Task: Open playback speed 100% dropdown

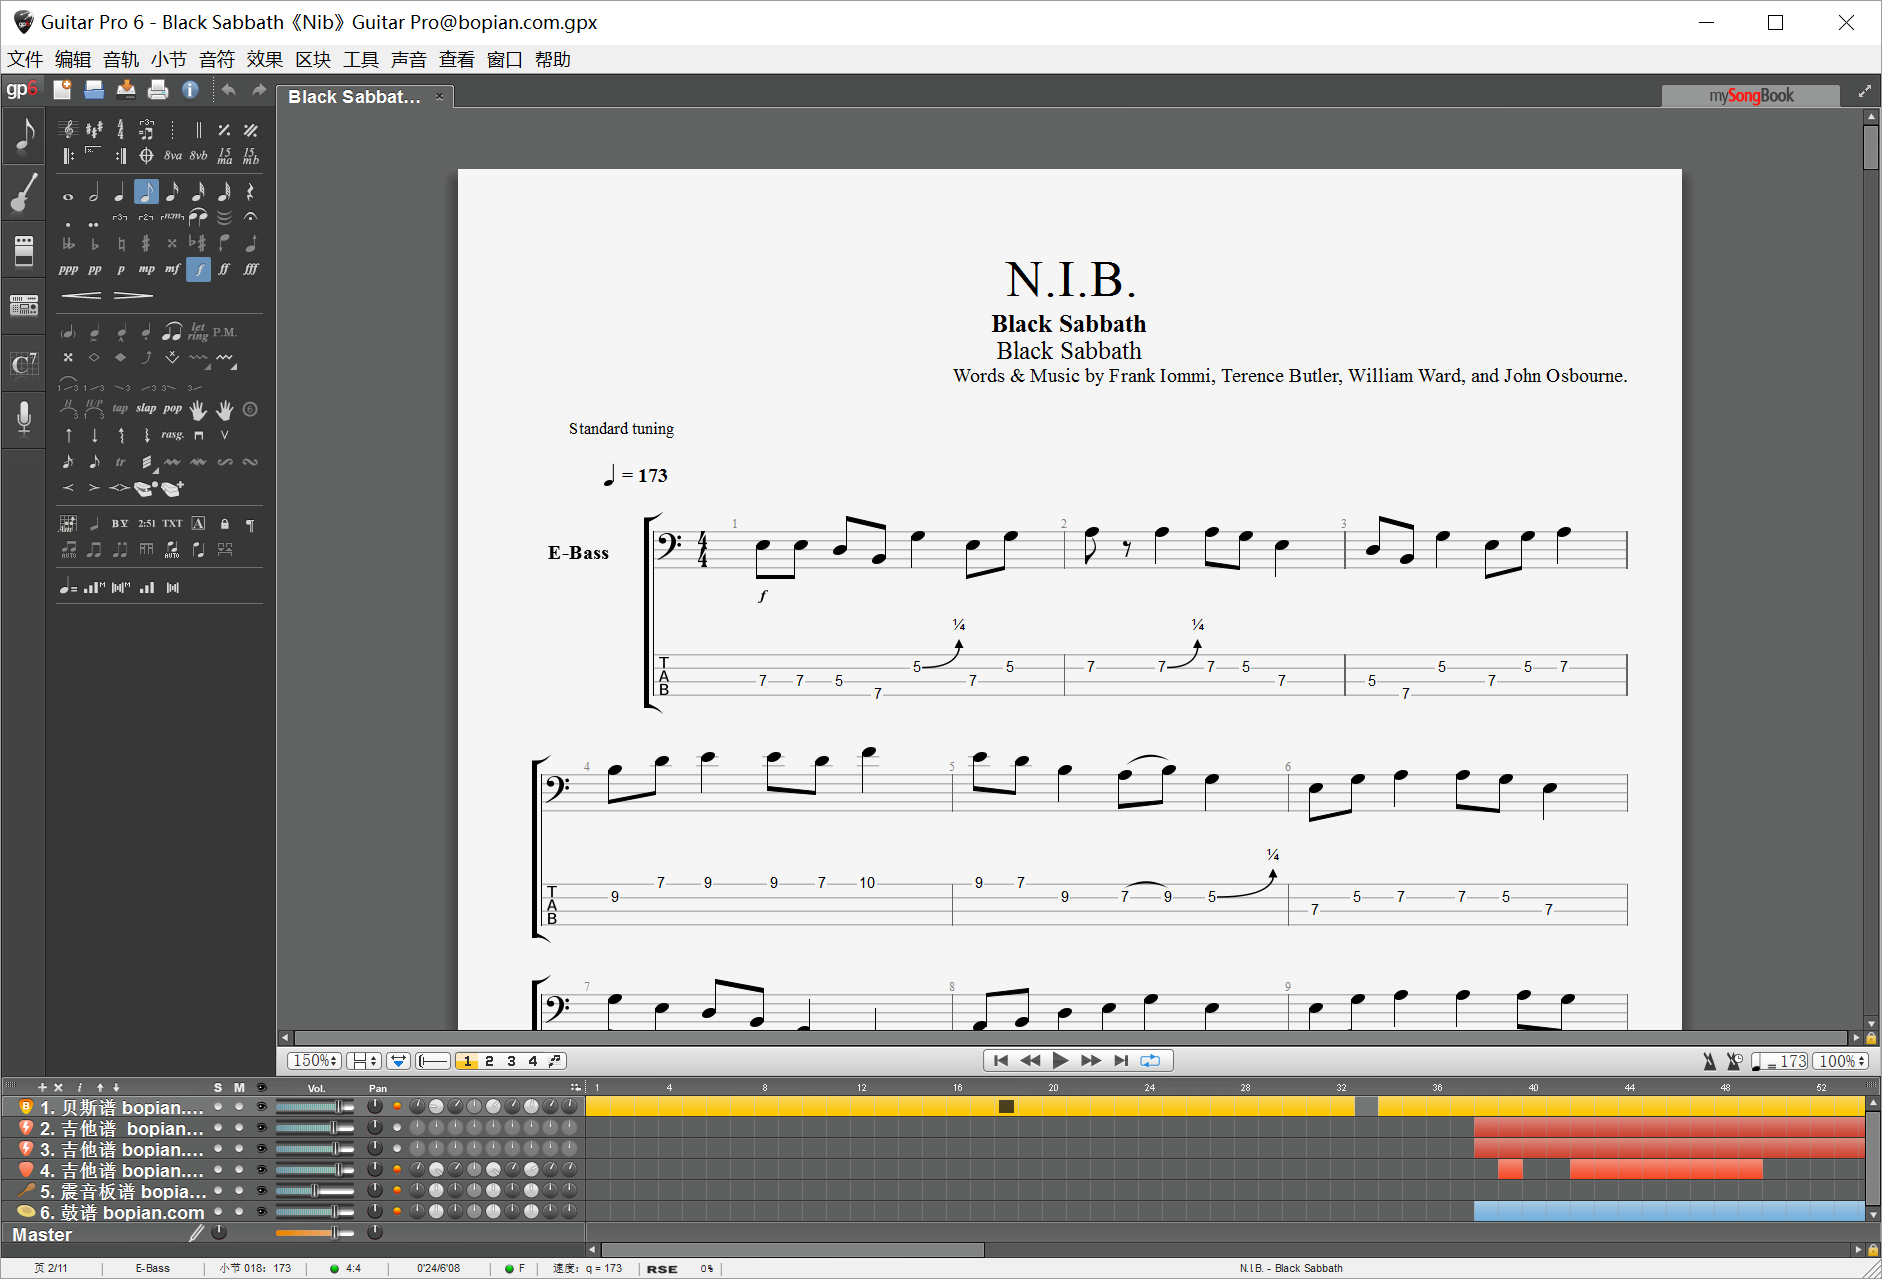Action: coord(1841,1061)
